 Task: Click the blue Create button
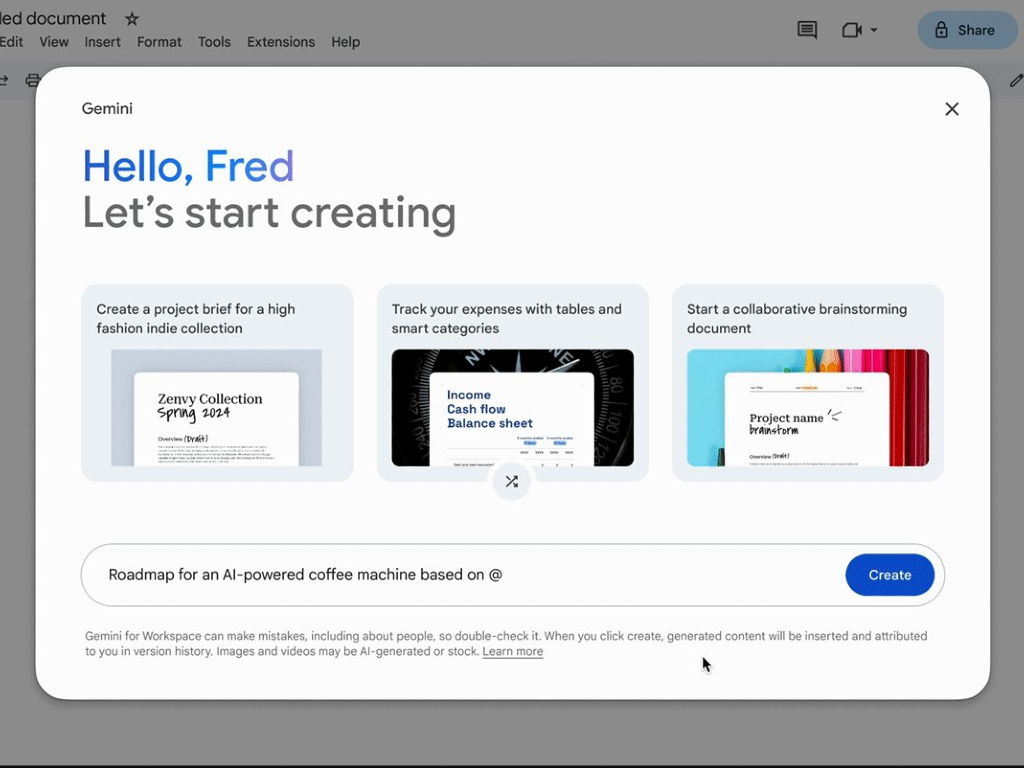point(889,575)
